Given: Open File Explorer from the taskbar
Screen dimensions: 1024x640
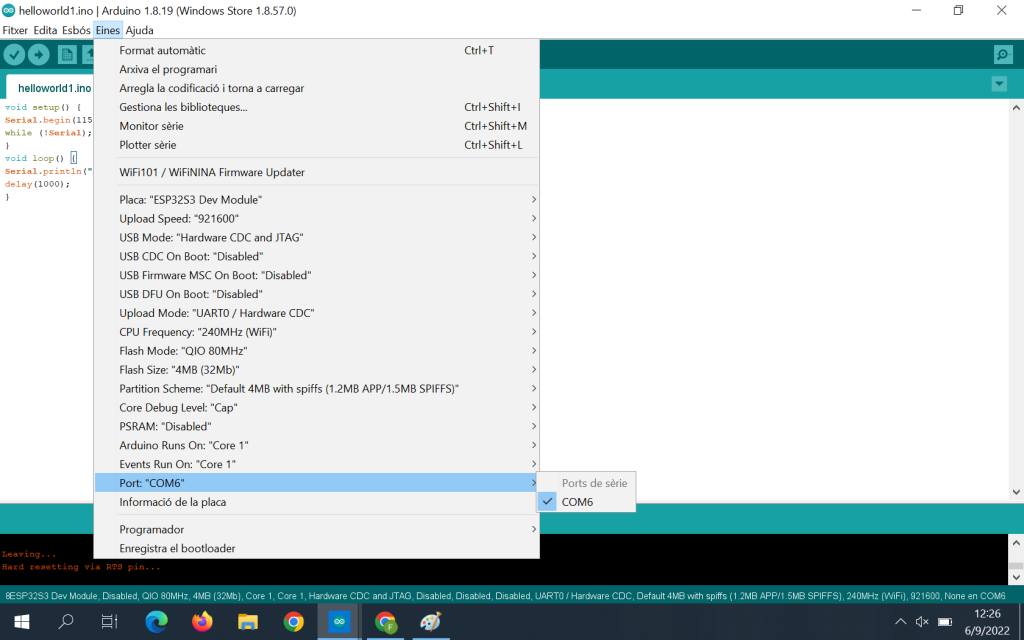Looking at the screenshot, I should pyautogui.click(x=248, y=622).
